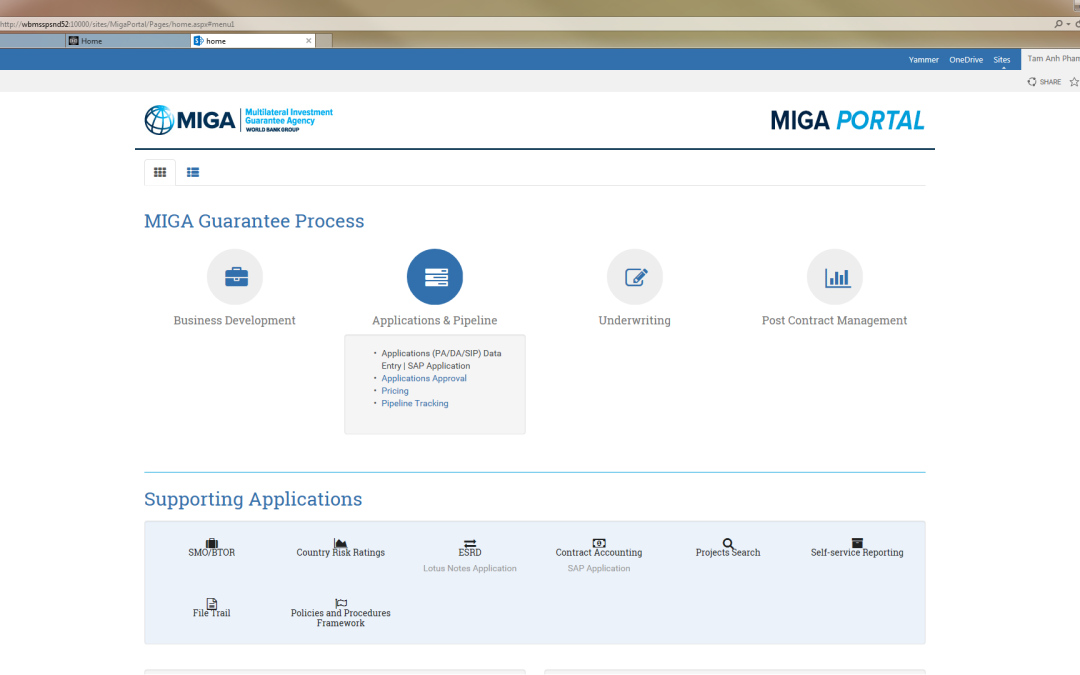Open the Applications Approval link
Screen dimensions: 1080x675
[424, 379]
